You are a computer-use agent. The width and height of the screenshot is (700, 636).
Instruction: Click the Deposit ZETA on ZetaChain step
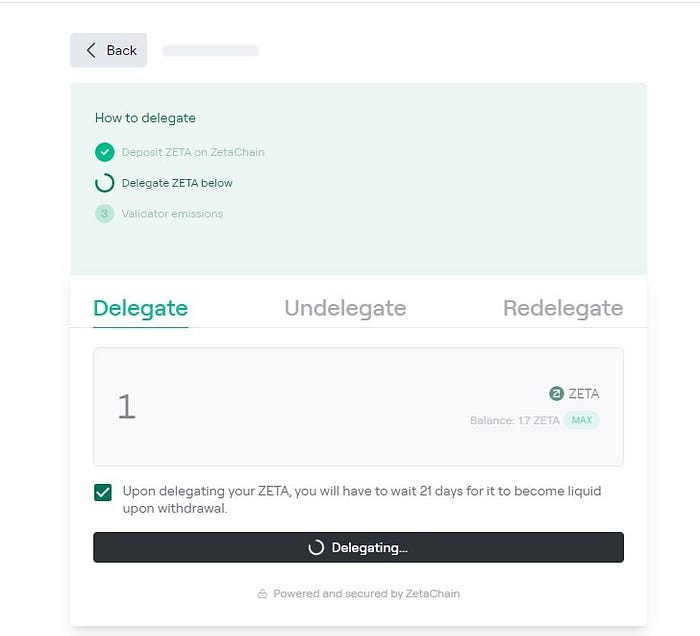tap(193, 152)
